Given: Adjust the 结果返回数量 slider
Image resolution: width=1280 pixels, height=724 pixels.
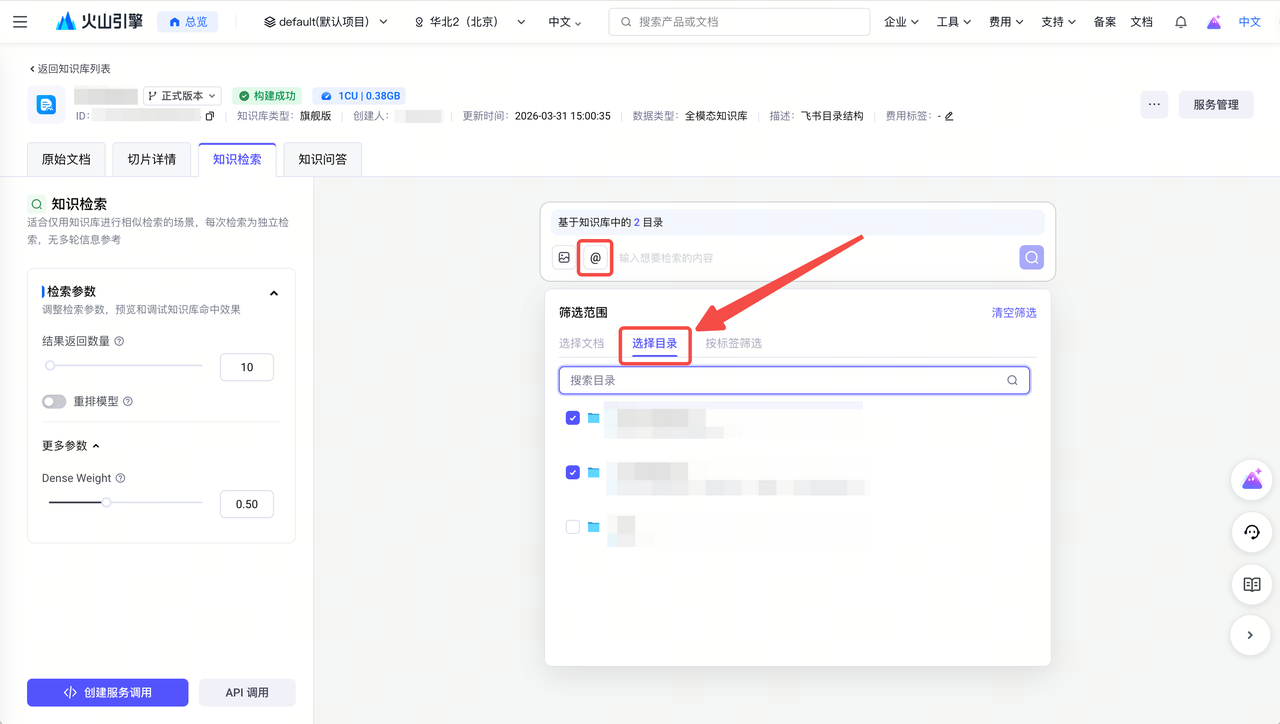Looking at the screenshot, I should 50,366.
